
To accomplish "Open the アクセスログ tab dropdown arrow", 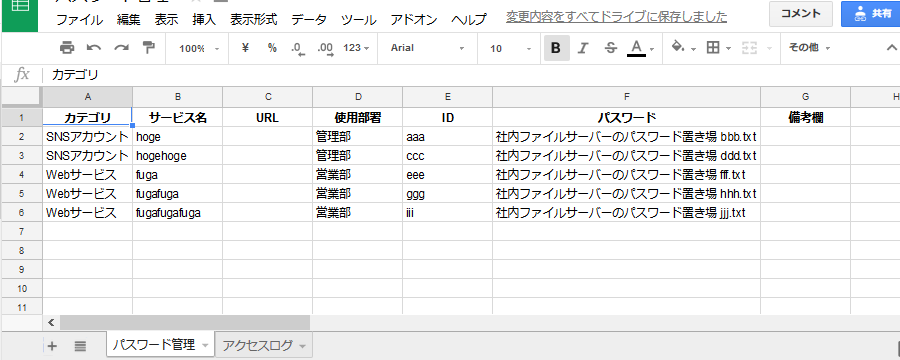I will [x=302, y=346].
